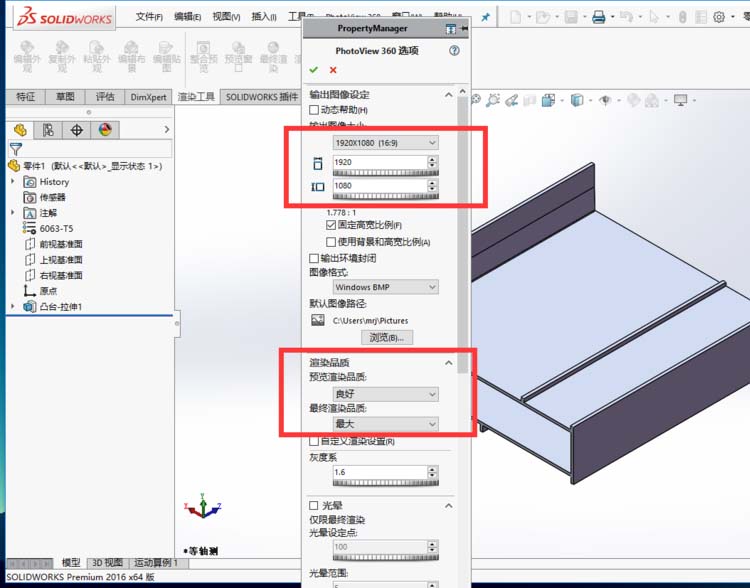Open the 视图(V) menu
Screen dimensions: 750x588
pyautogui.click(x=226, y=17)
